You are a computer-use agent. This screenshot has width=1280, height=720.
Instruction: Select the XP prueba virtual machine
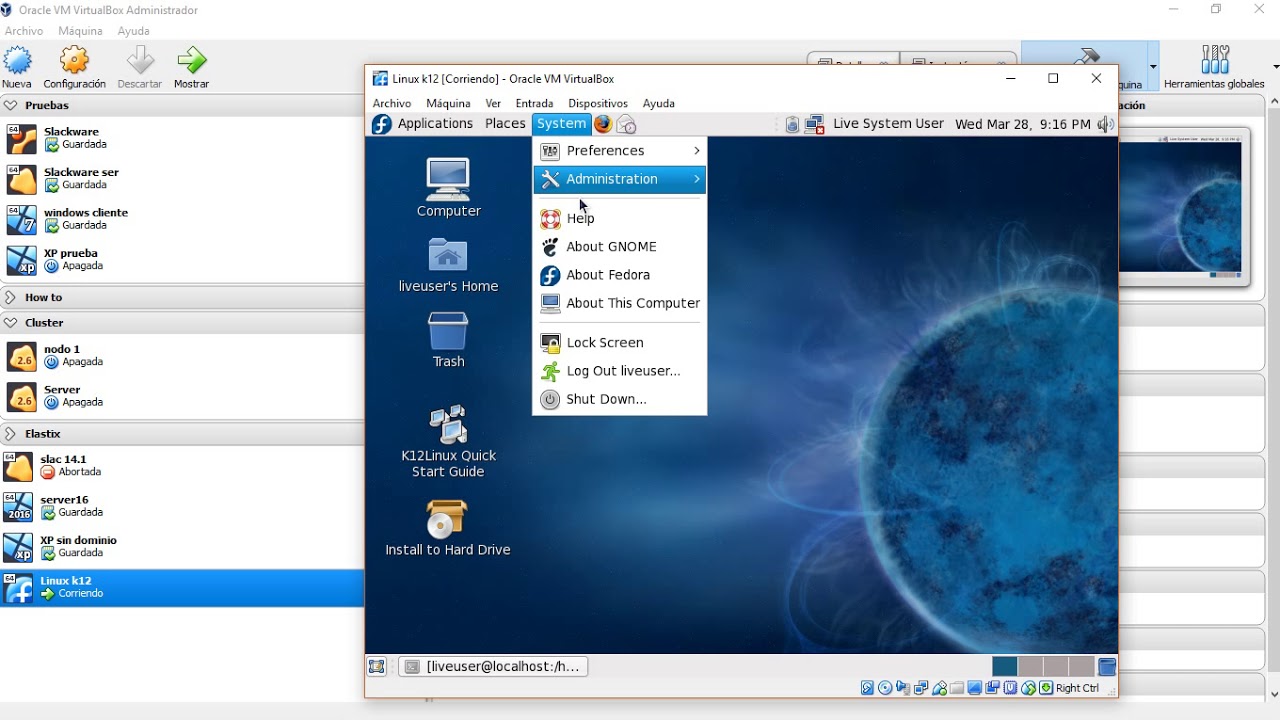click(x=181, y=260)
